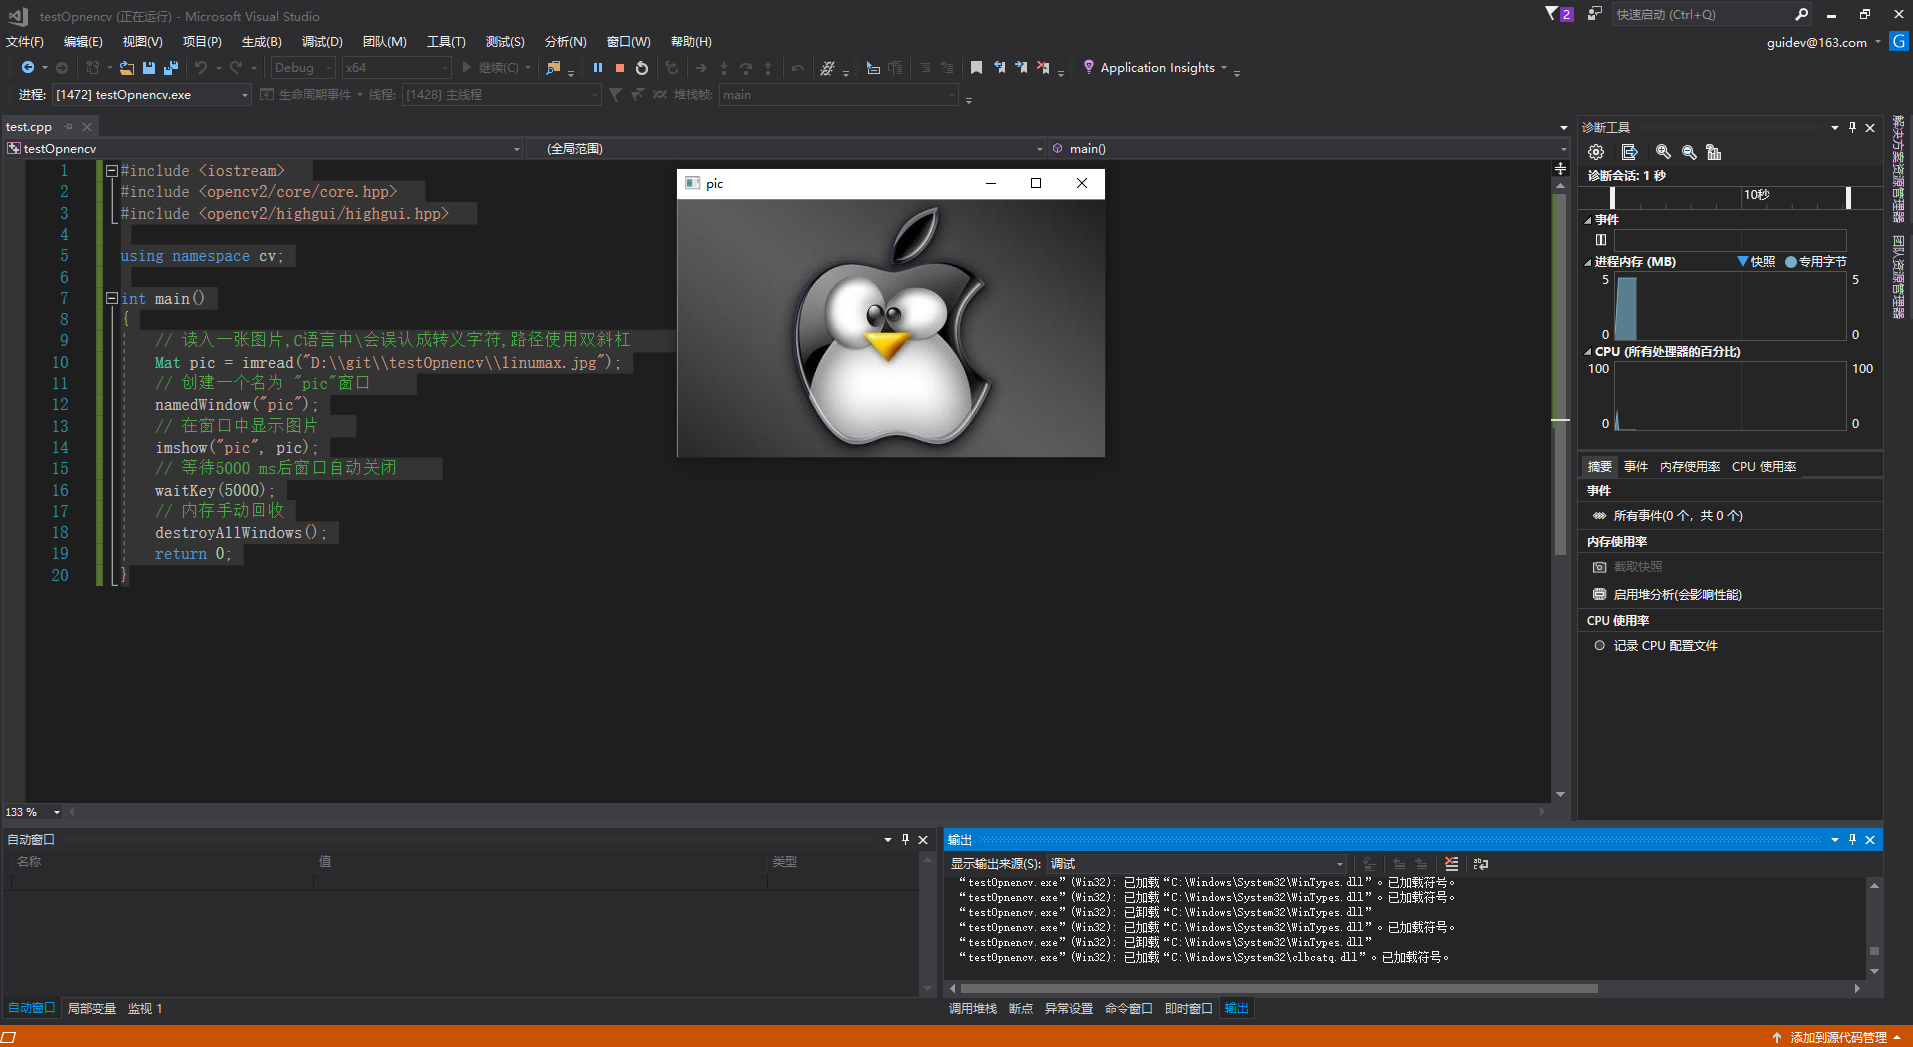
Task: Open the 调试(D) menu
Action: (322, 41)
